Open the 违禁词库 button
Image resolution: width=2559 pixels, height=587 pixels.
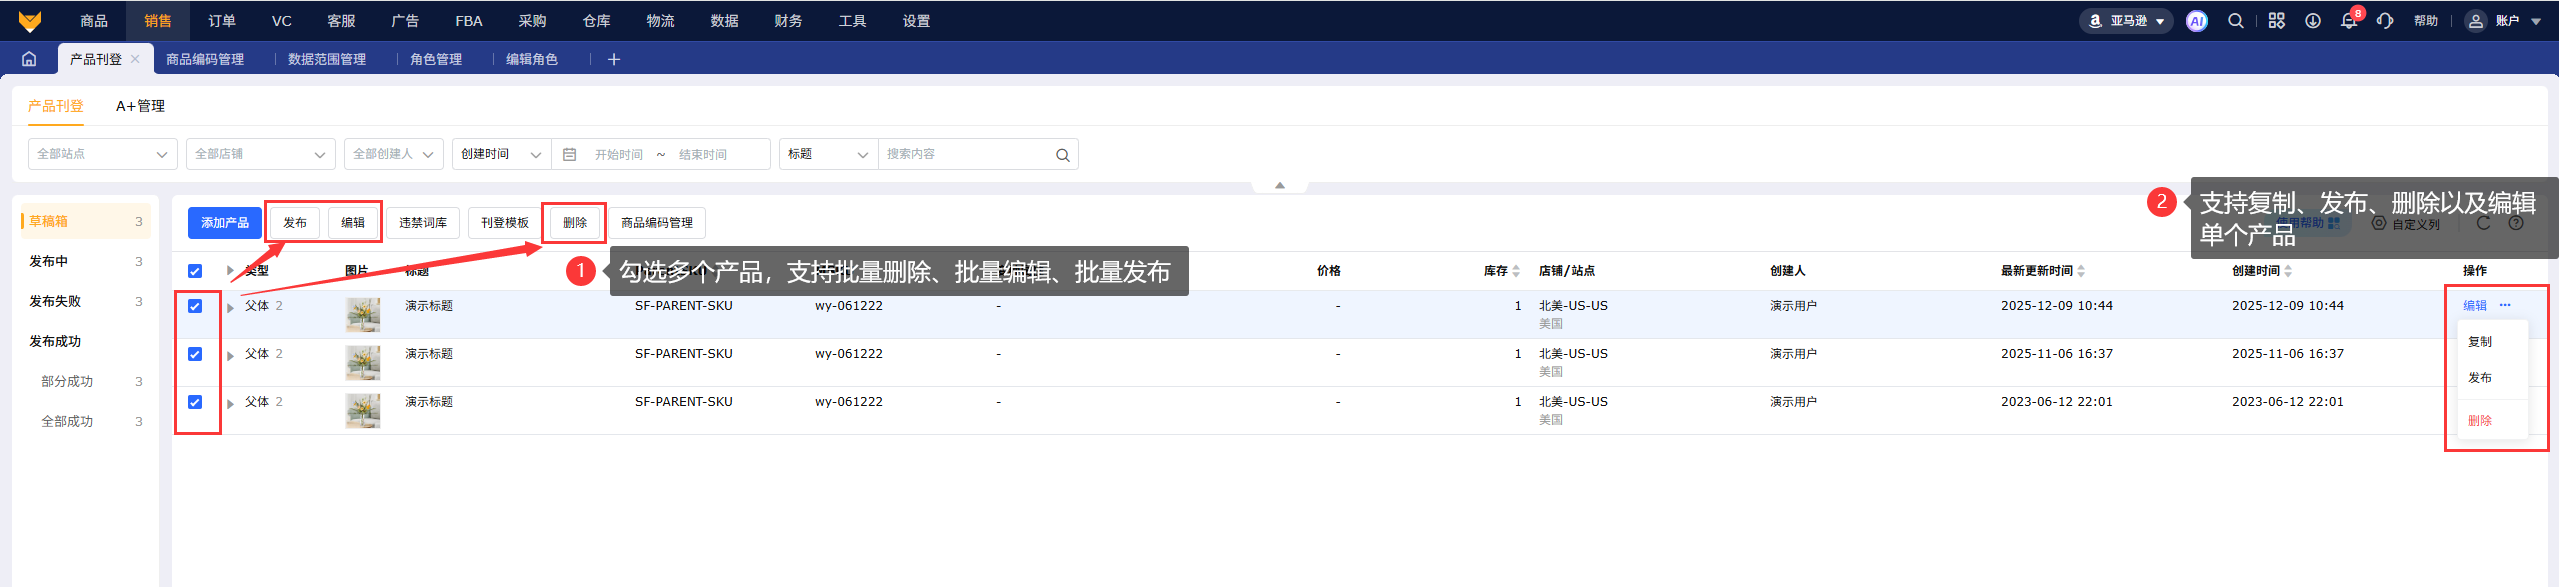point(423,223)
